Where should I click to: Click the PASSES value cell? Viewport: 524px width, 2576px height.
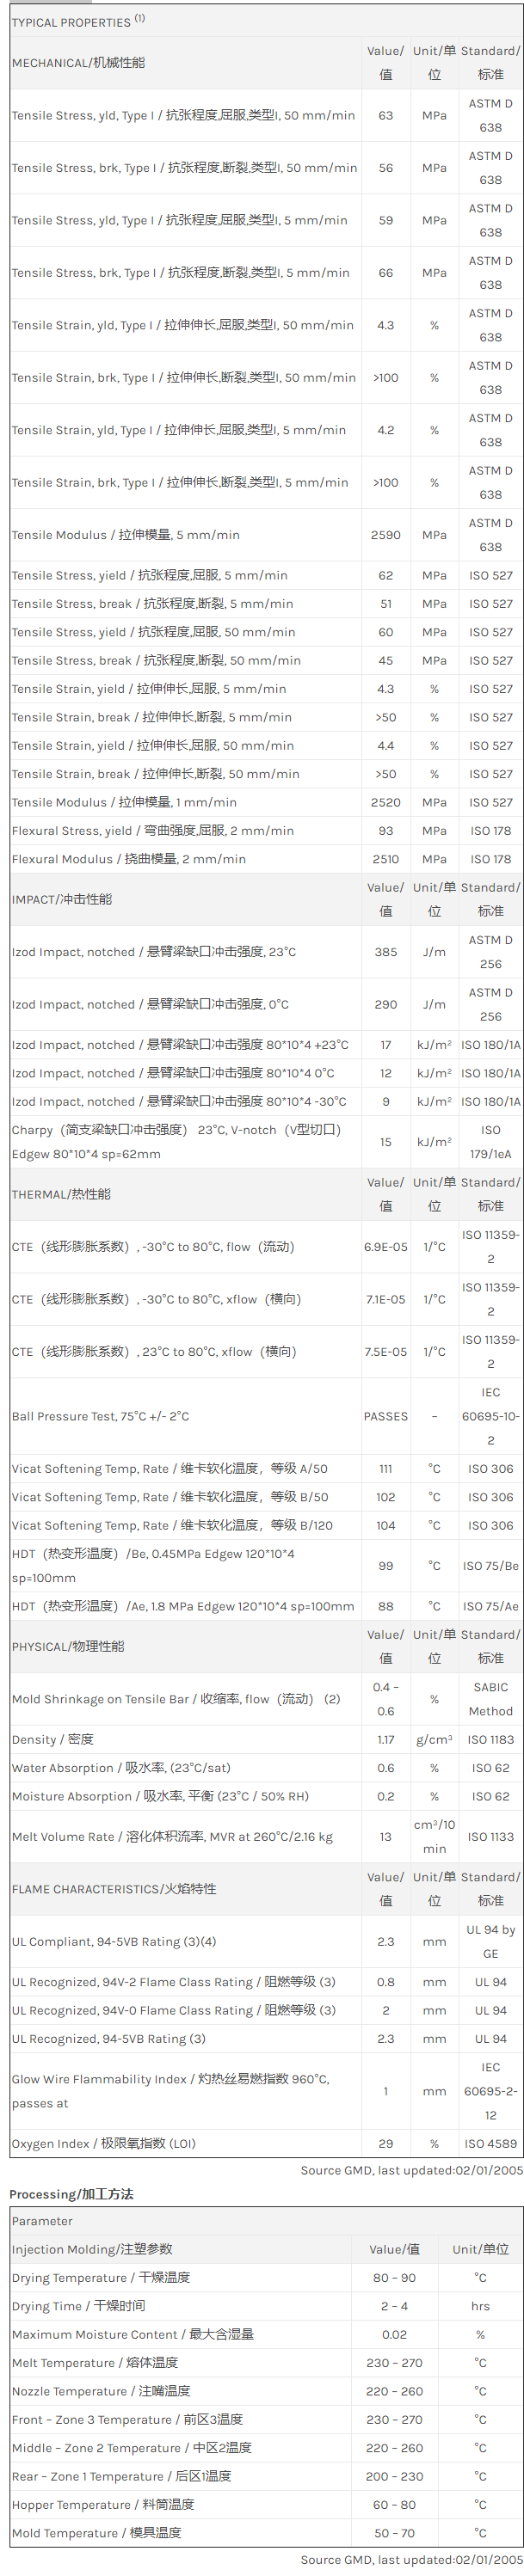[386, 1416]
